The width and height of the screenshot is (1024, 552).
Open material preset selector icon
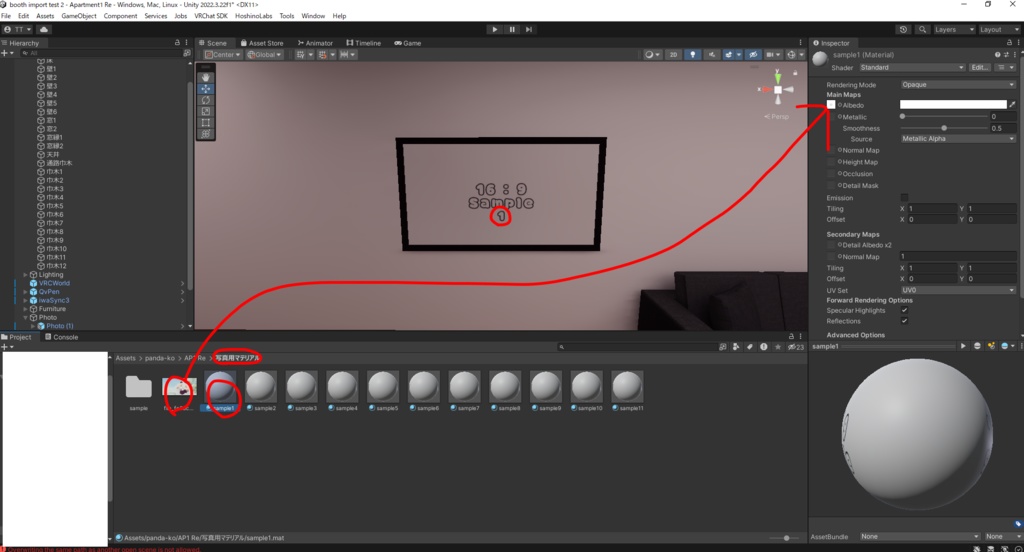1006,55
